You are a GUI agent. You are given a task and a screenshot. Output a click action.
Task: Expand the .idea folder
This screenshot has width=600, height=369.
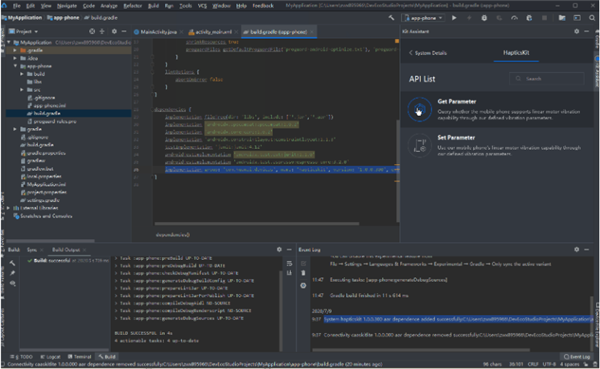[x=15, y=58]
